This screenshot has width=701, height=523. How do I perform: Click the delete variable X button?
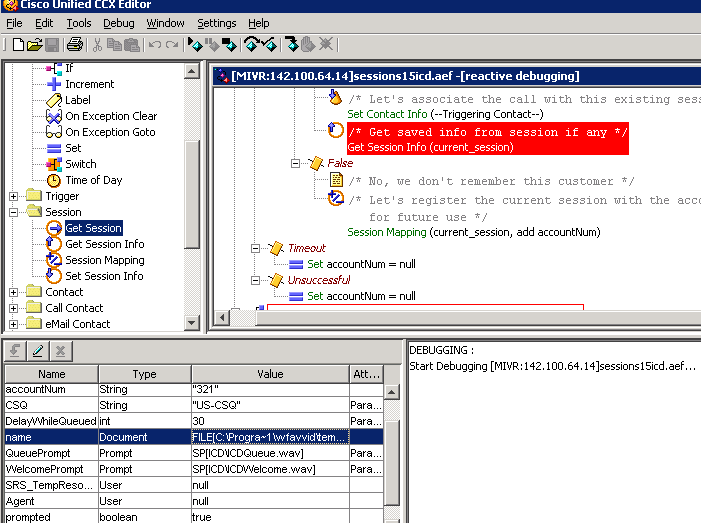click(61, 351)
